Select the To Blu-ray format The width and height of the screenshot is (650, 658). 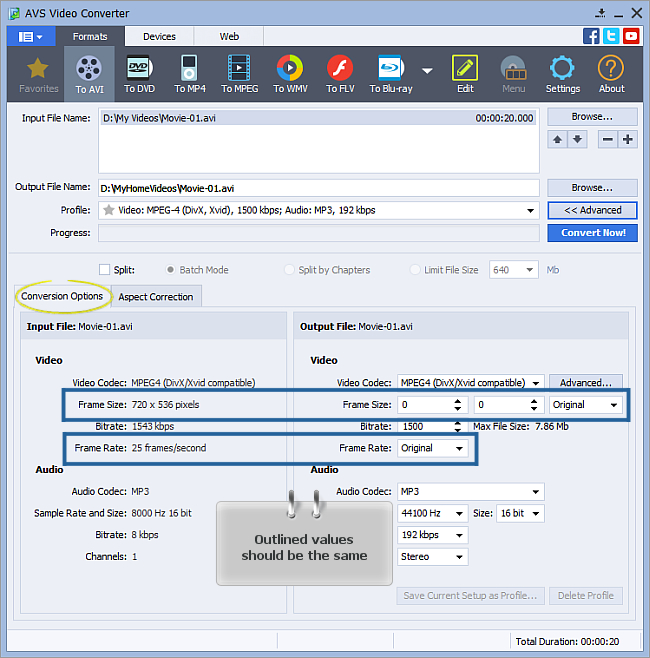click(x=391, y=75)
